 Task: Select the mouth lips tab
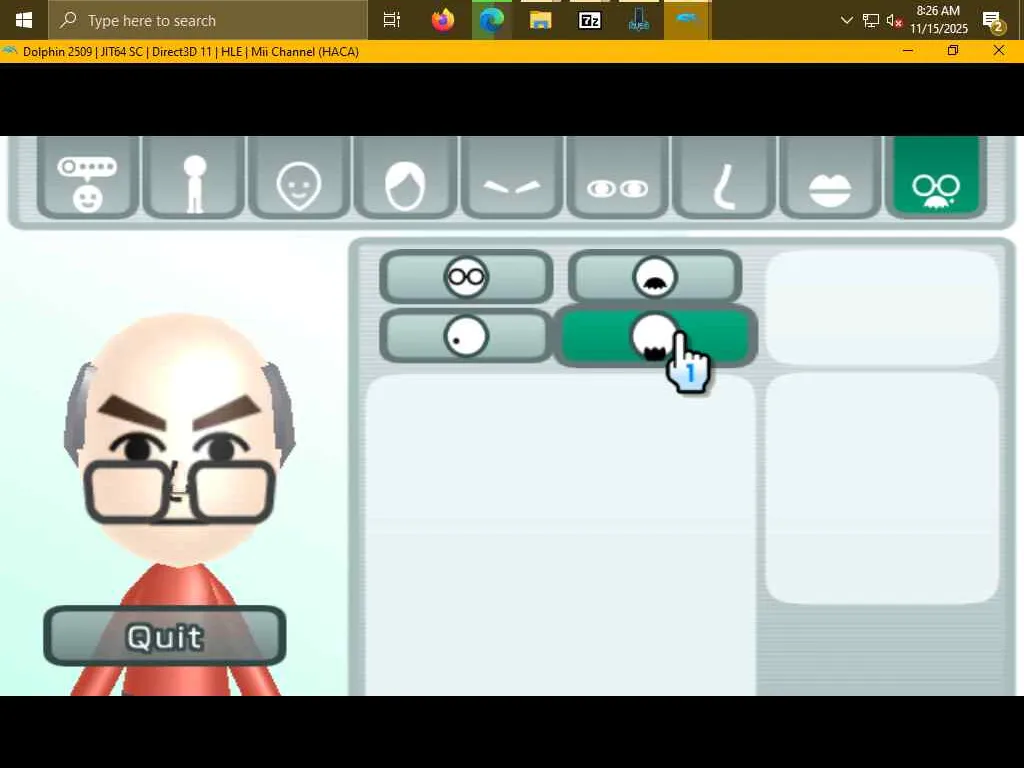click(830, 176)
